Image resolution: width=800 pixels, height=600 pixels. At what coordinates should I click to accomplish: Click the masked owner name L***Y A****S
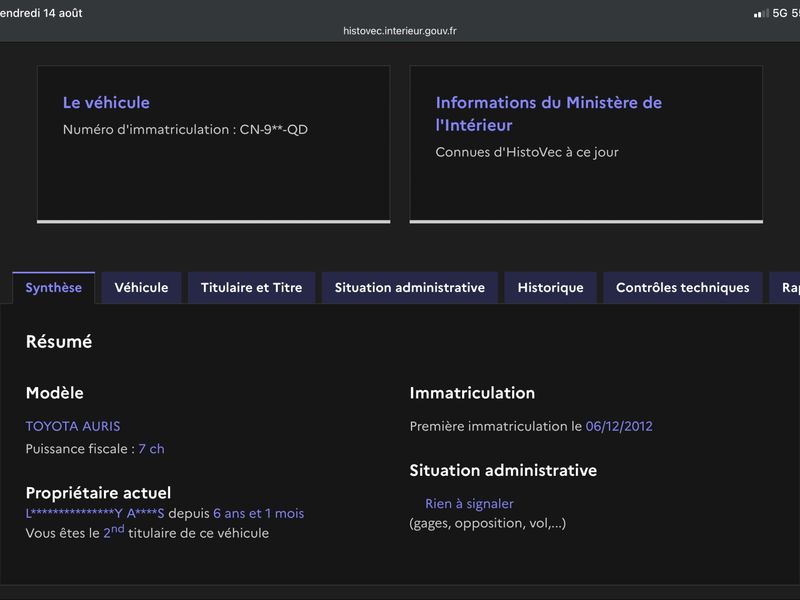point(95,513)
